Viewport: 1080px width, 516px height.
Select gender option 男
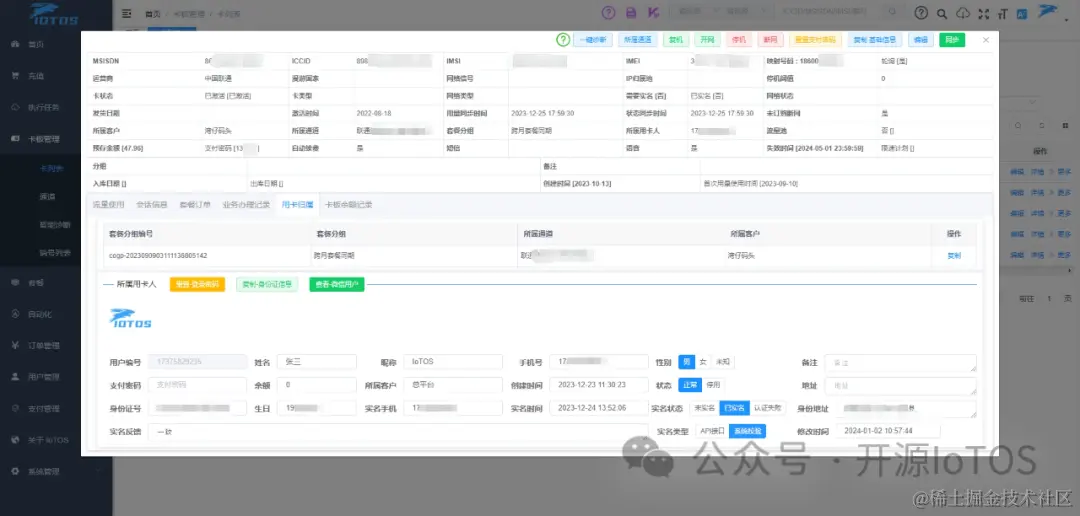(687, 362)
